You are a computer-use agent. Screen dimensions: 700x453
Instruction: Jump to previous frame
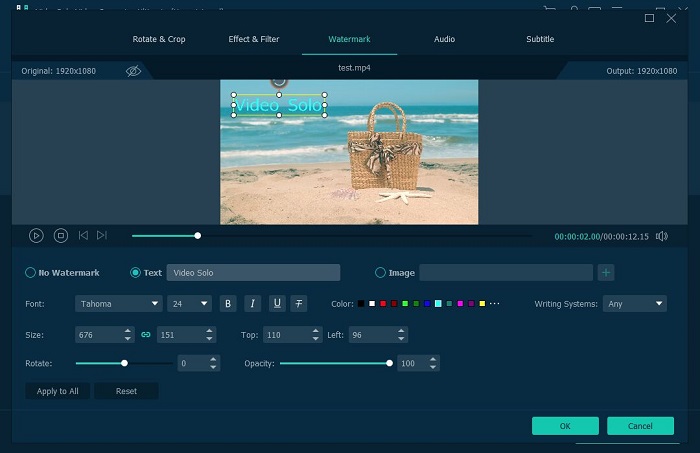[83, 235]
